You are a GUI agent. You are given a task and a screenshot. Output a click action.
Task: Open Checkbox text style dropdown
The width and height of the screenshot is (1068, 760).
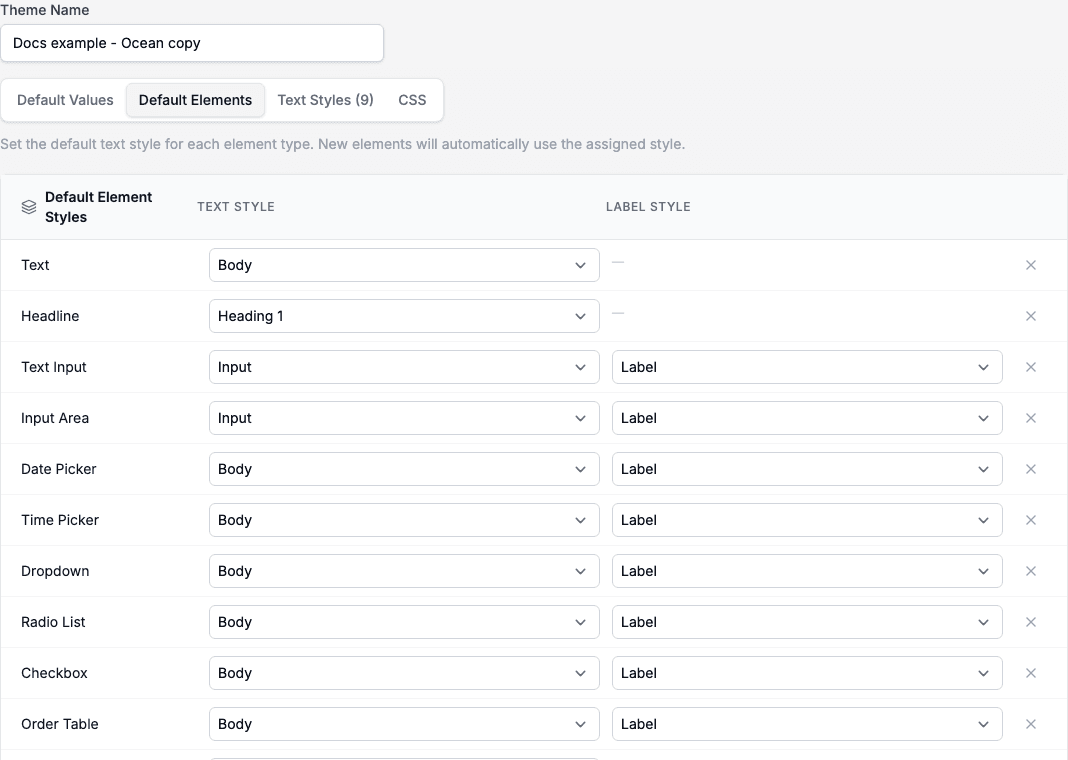404,673
